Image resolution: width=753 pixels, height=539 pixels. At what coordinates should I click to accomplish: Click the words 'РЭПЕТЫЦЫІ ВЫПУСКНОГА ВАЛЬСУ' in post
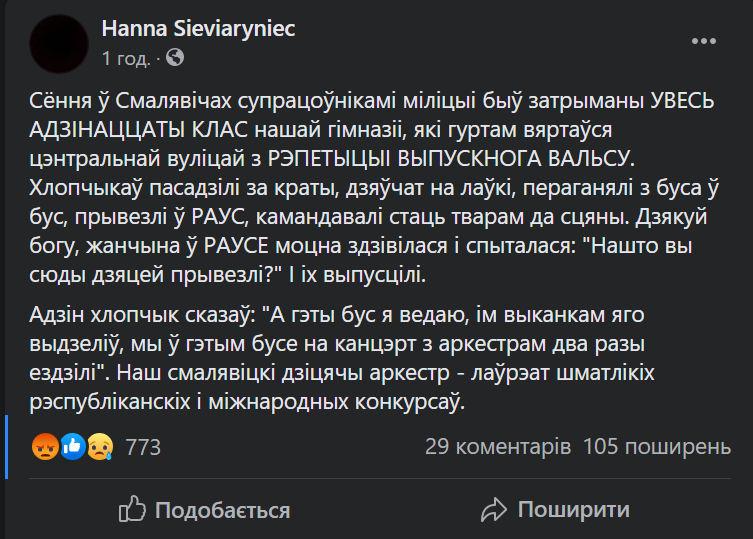coord(451,159)
